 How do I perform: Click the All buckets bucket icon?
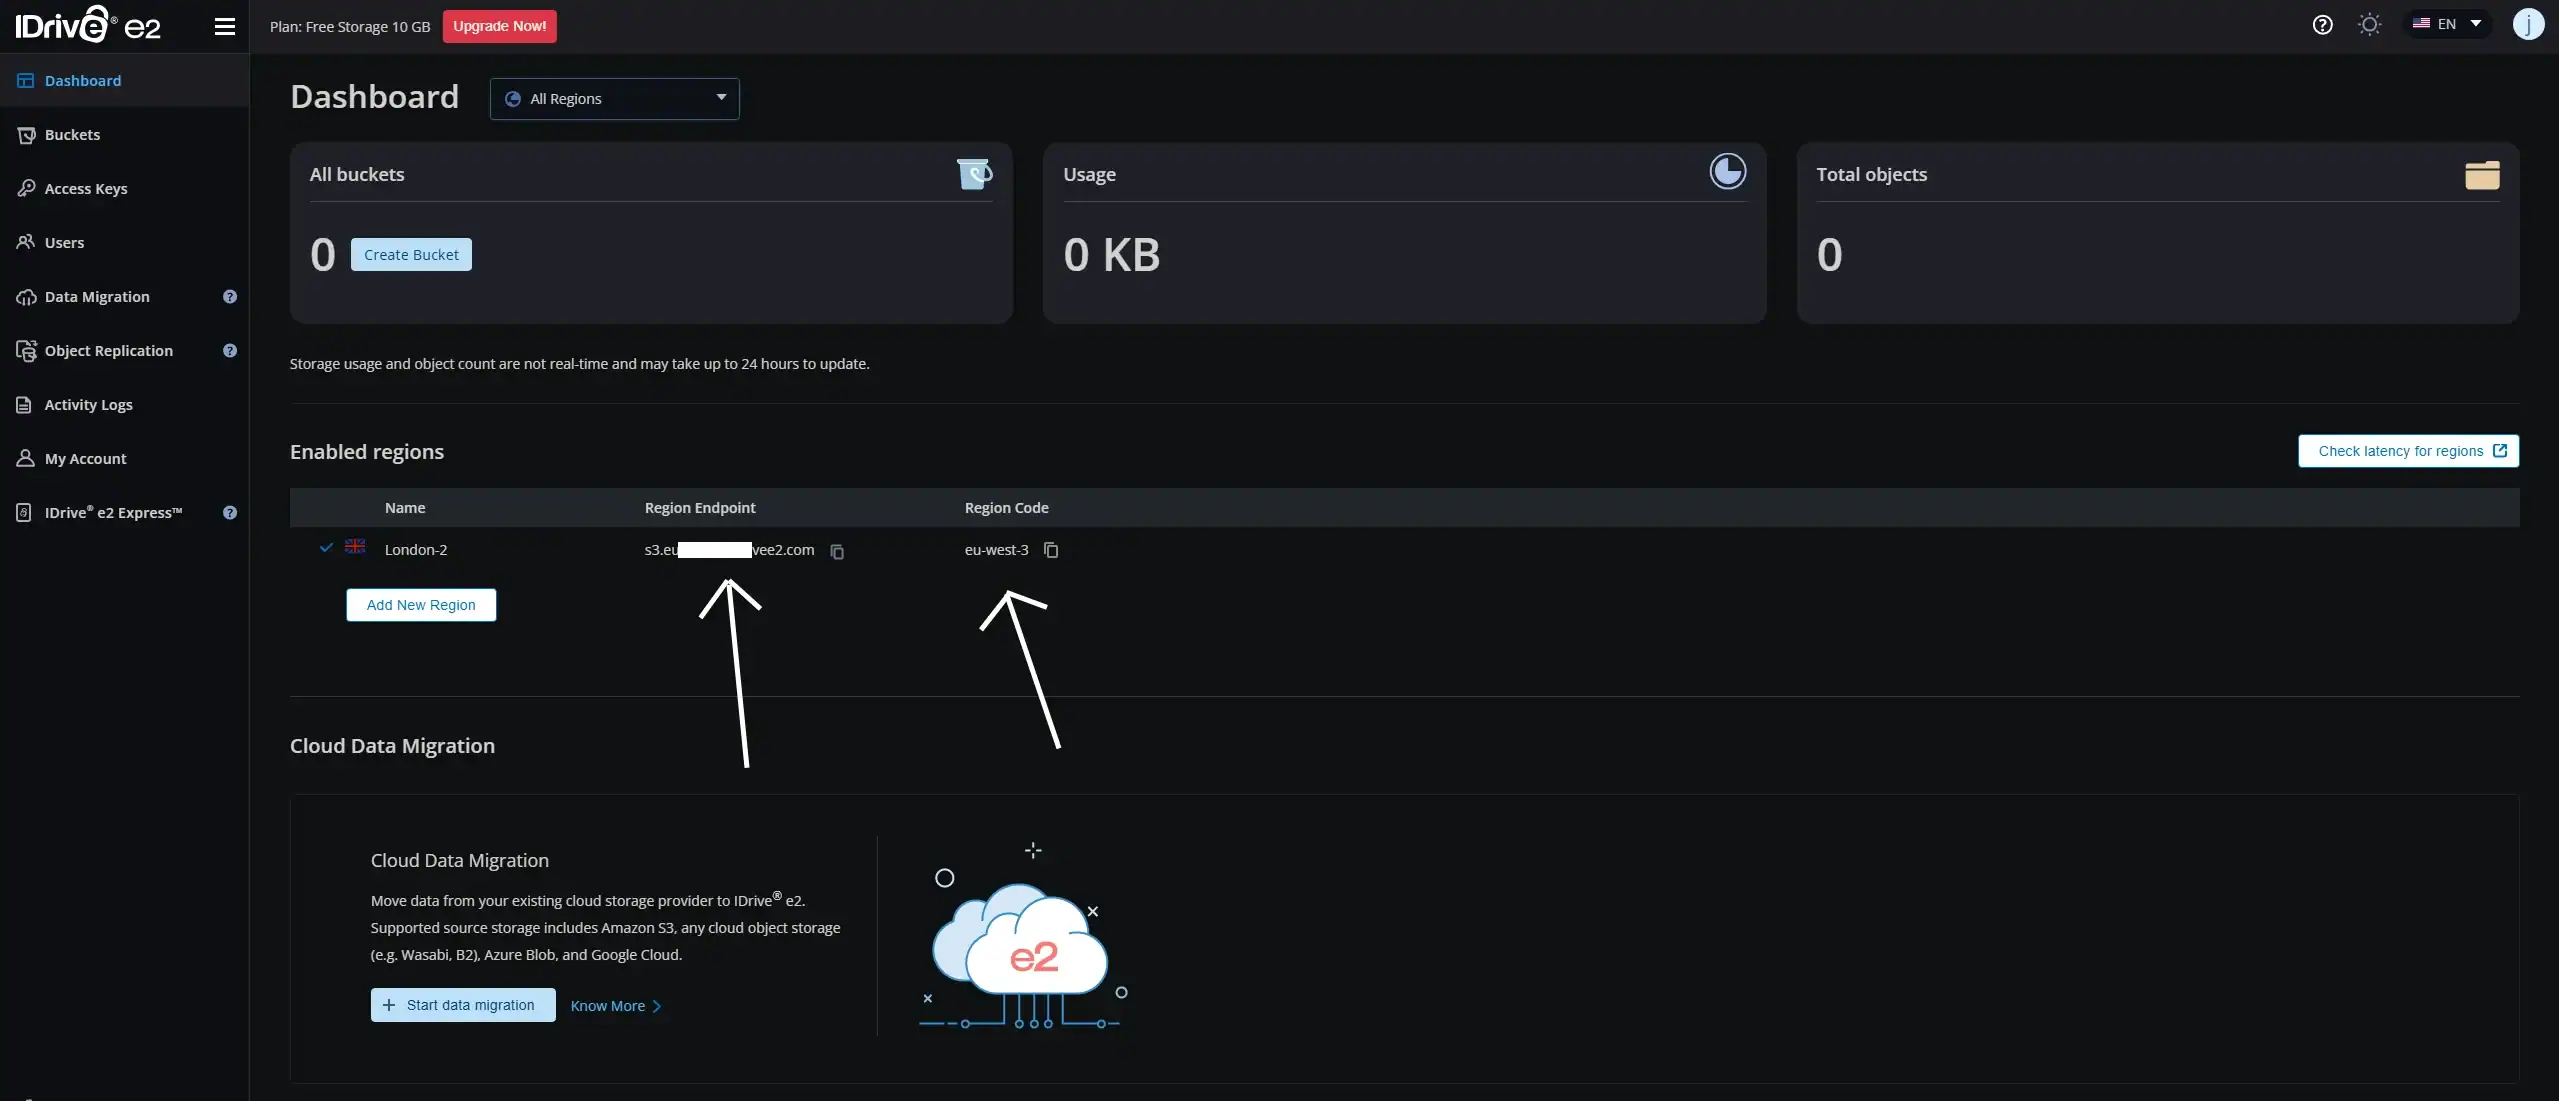tap(974, 173)
